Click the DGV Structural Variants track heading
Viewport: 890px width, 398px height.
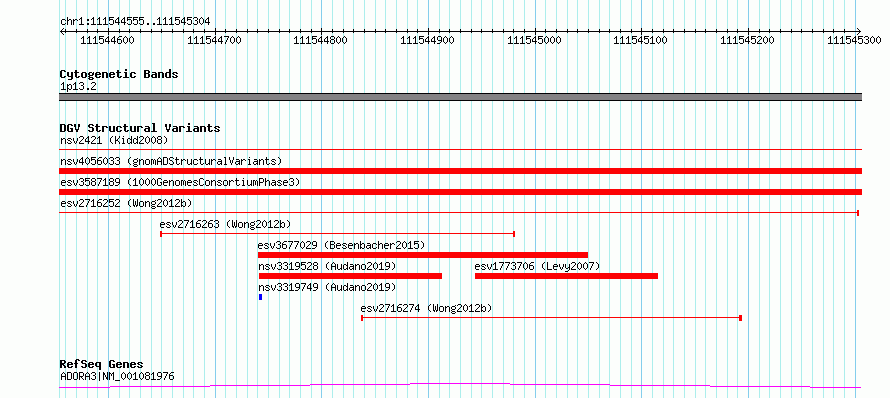pos(140,128)
